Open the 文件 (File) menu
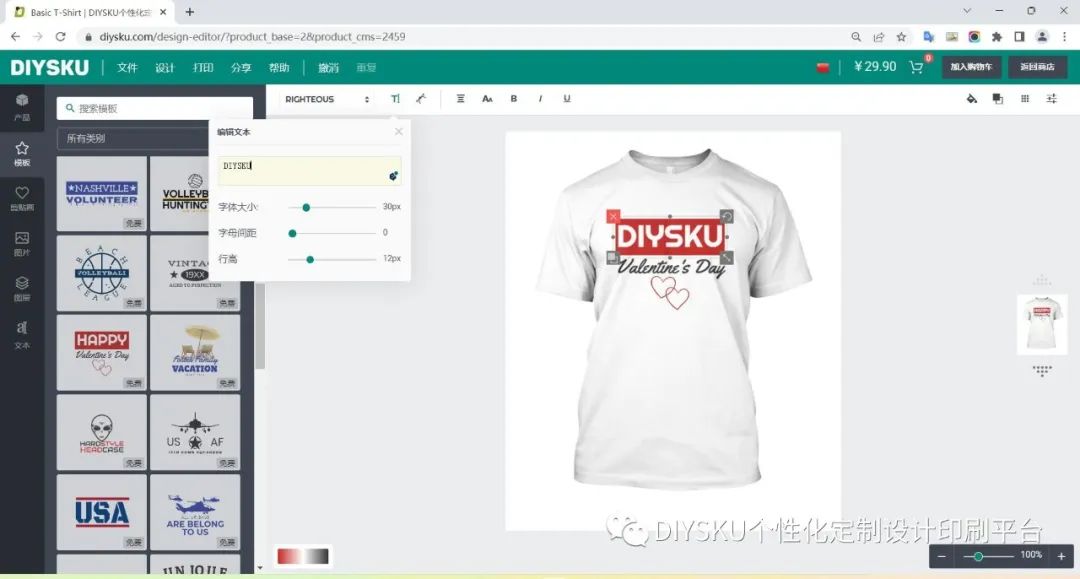Viewport: 1080px width, 579px height. coord(127,67)
